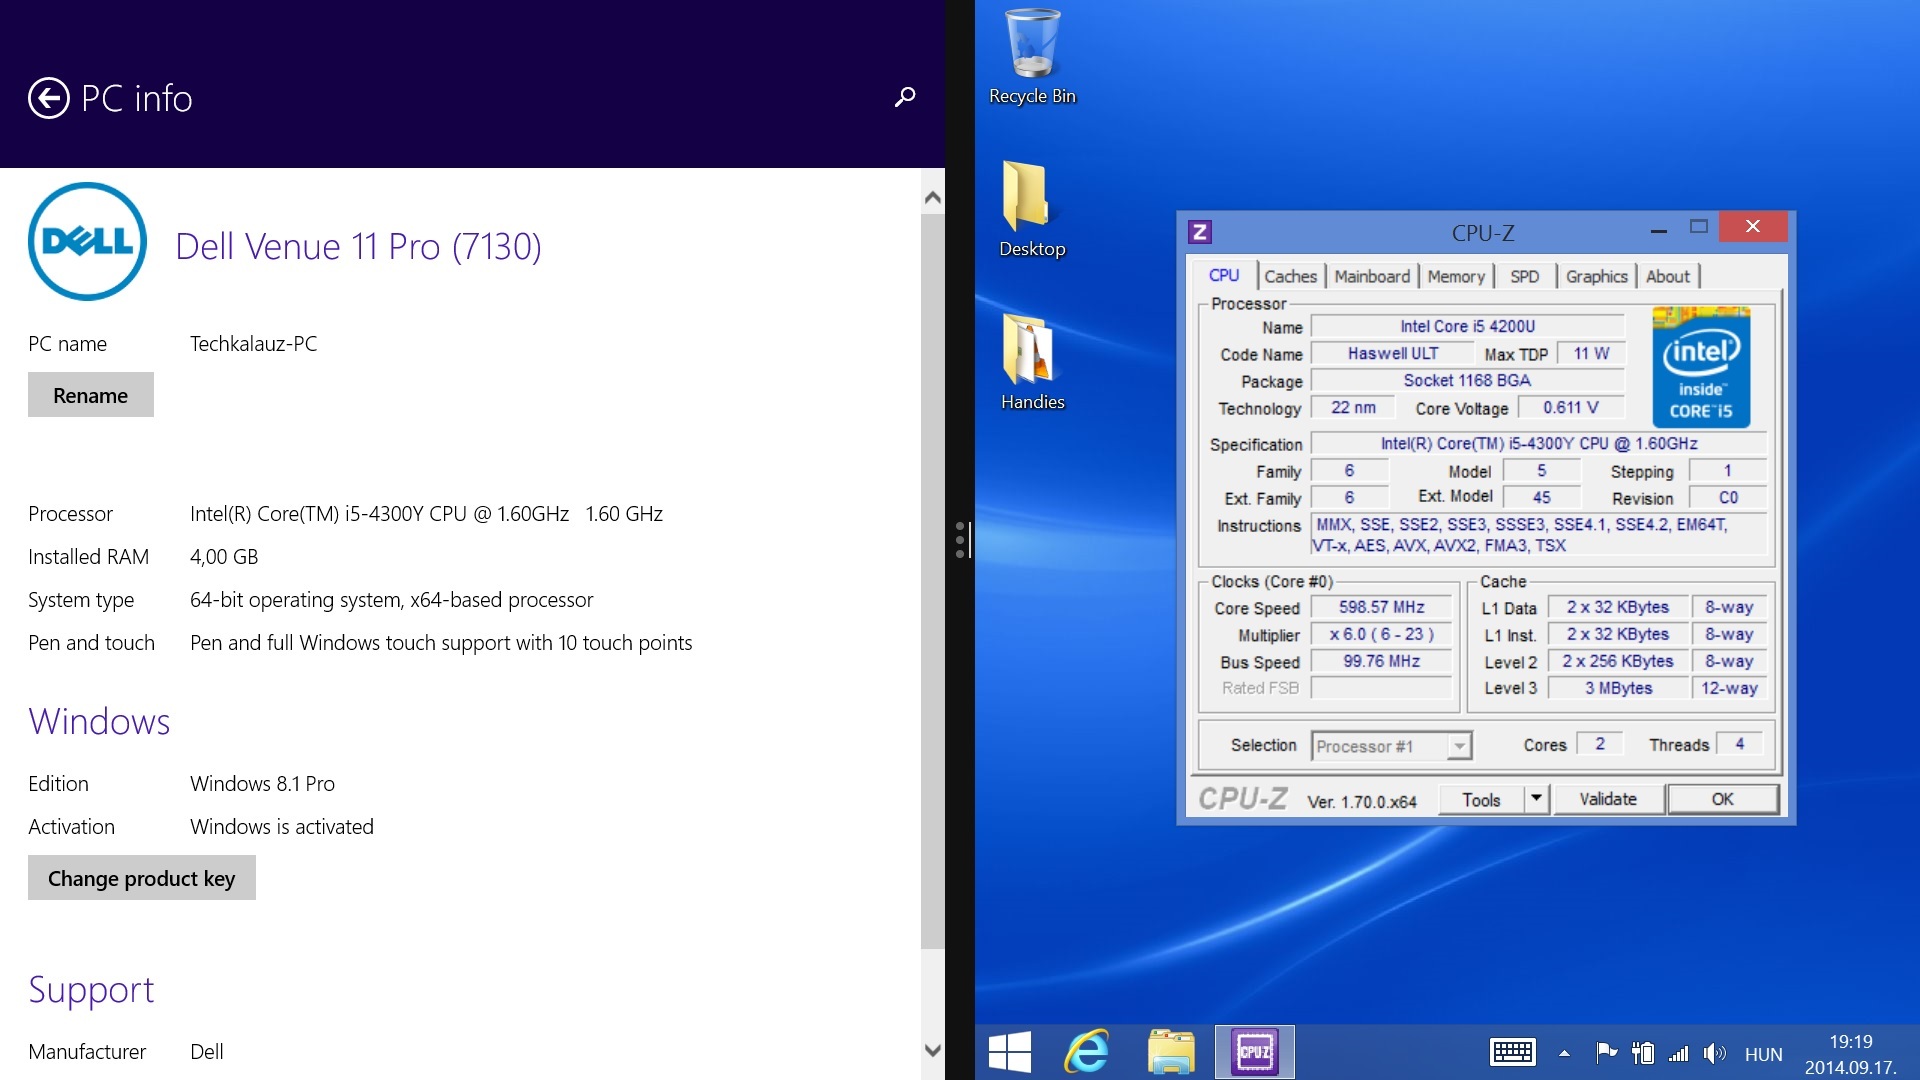The height and width of the screenshot is (1080, 1920).
Task: Click the Tools button
Action: click(1482, 799)
